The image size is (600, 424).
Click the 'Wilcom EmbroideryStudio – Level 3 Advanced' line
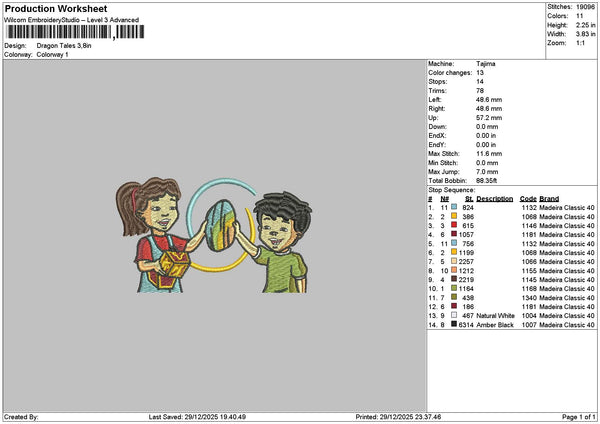click(72, 20)
